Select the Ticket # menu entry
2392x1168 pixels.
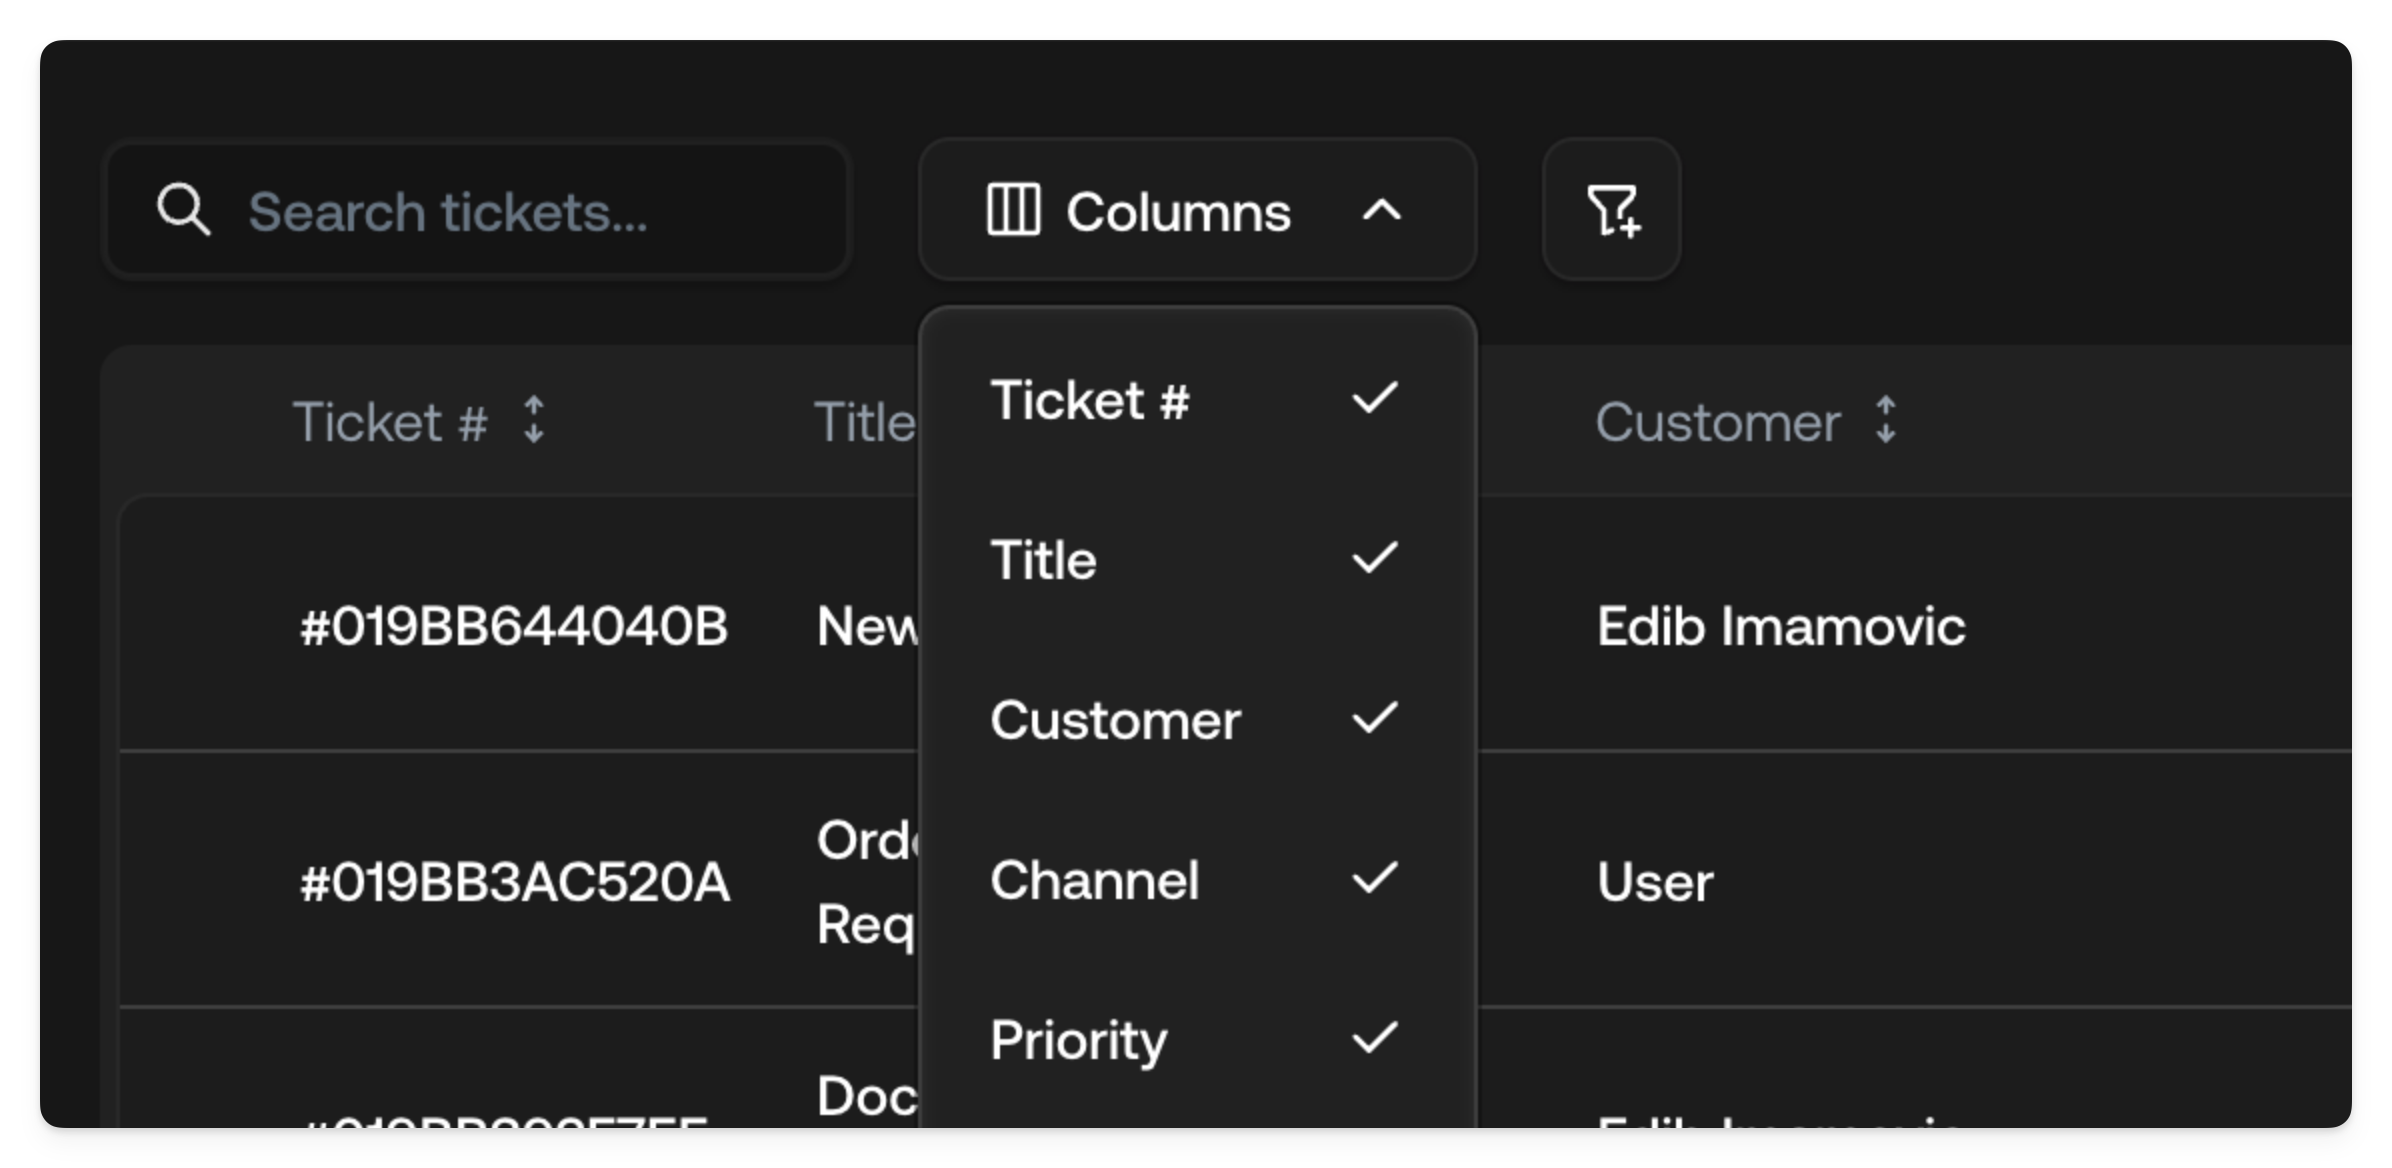click(1091, 398)
